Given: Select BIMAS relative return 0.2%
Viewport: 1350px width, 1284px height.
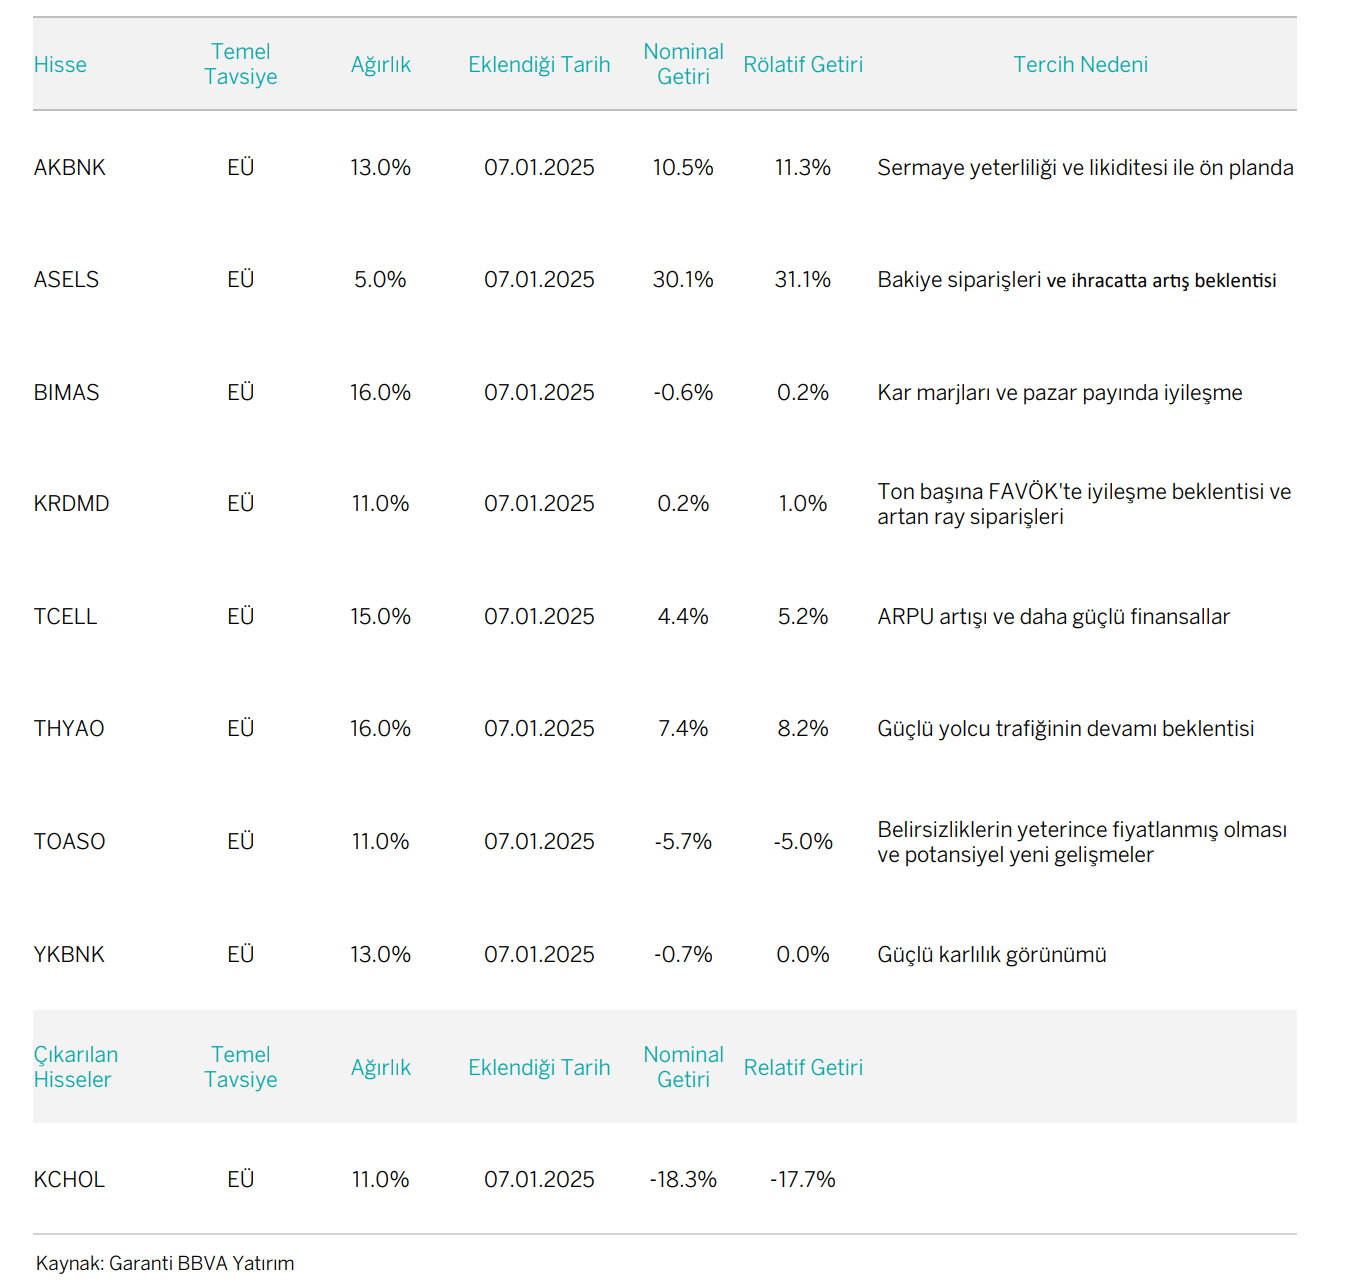Looking at the screenshot, I should (x=803, y=393).
